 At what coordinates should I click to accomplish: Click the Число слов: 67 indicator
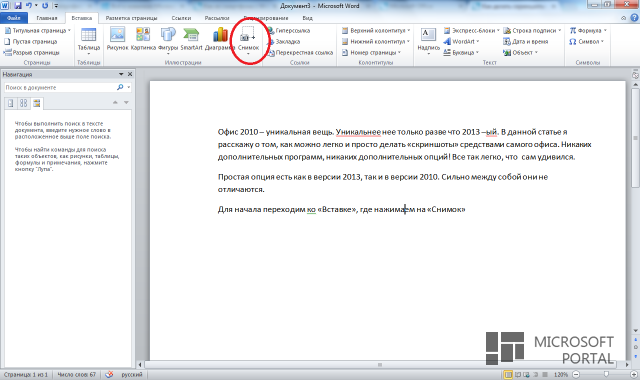click(x=76, y=374)
